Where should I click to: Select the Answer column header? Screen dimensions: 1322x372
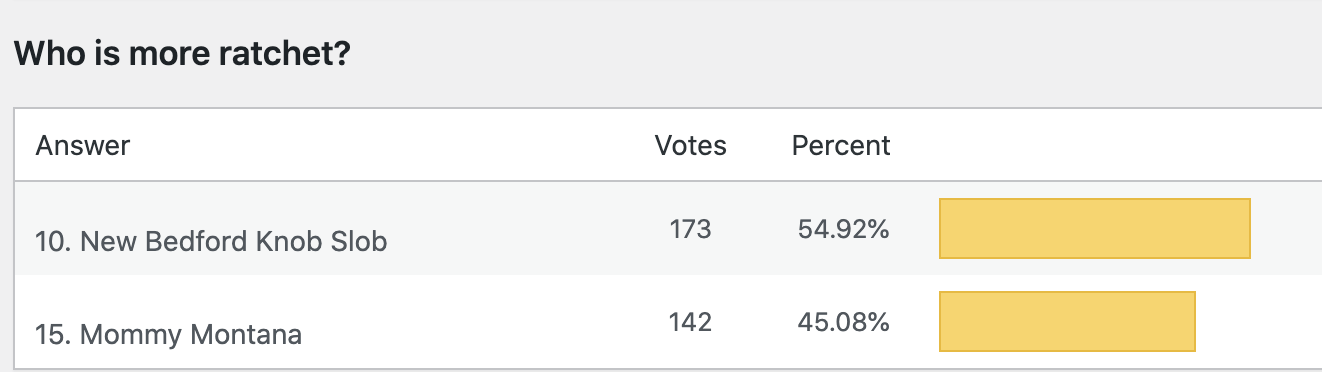tap(83, 146)
